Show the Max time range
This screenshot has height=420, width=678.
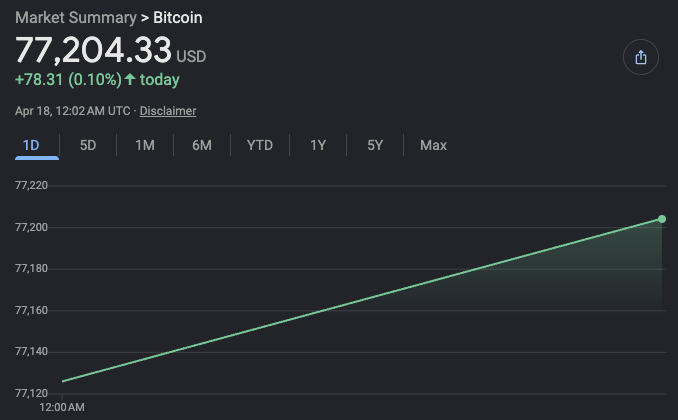(433, 145)
